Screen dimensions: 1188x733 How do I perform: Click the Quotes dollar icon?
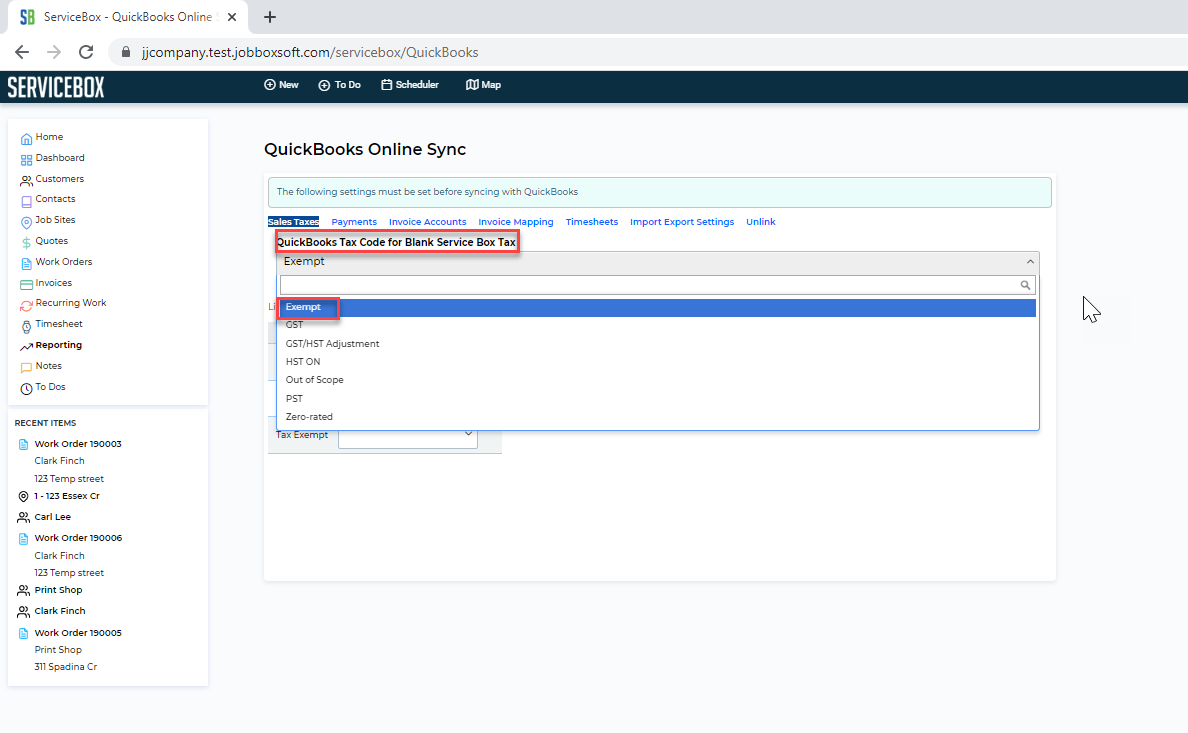click(x=27, y=243)
